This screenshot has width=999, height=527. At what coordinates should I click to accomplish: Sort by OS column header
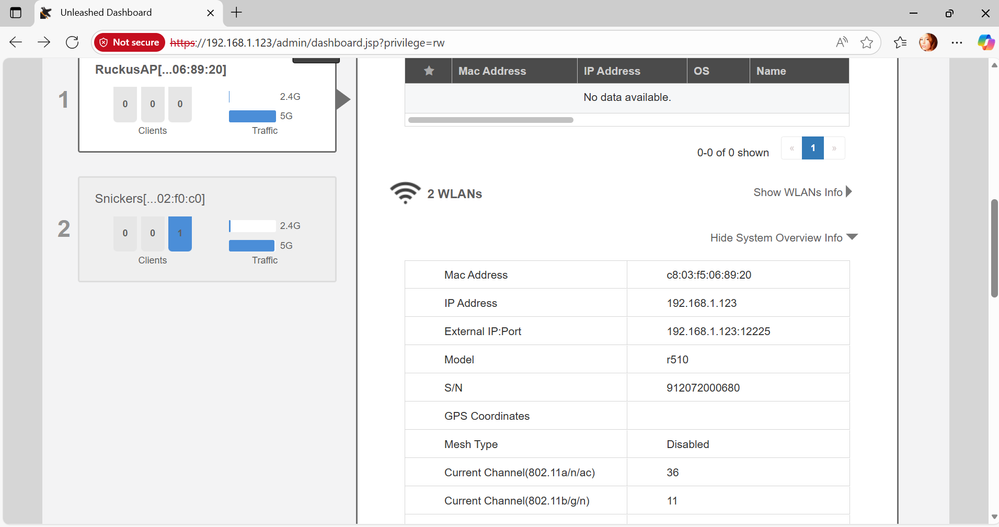point(718,71)
